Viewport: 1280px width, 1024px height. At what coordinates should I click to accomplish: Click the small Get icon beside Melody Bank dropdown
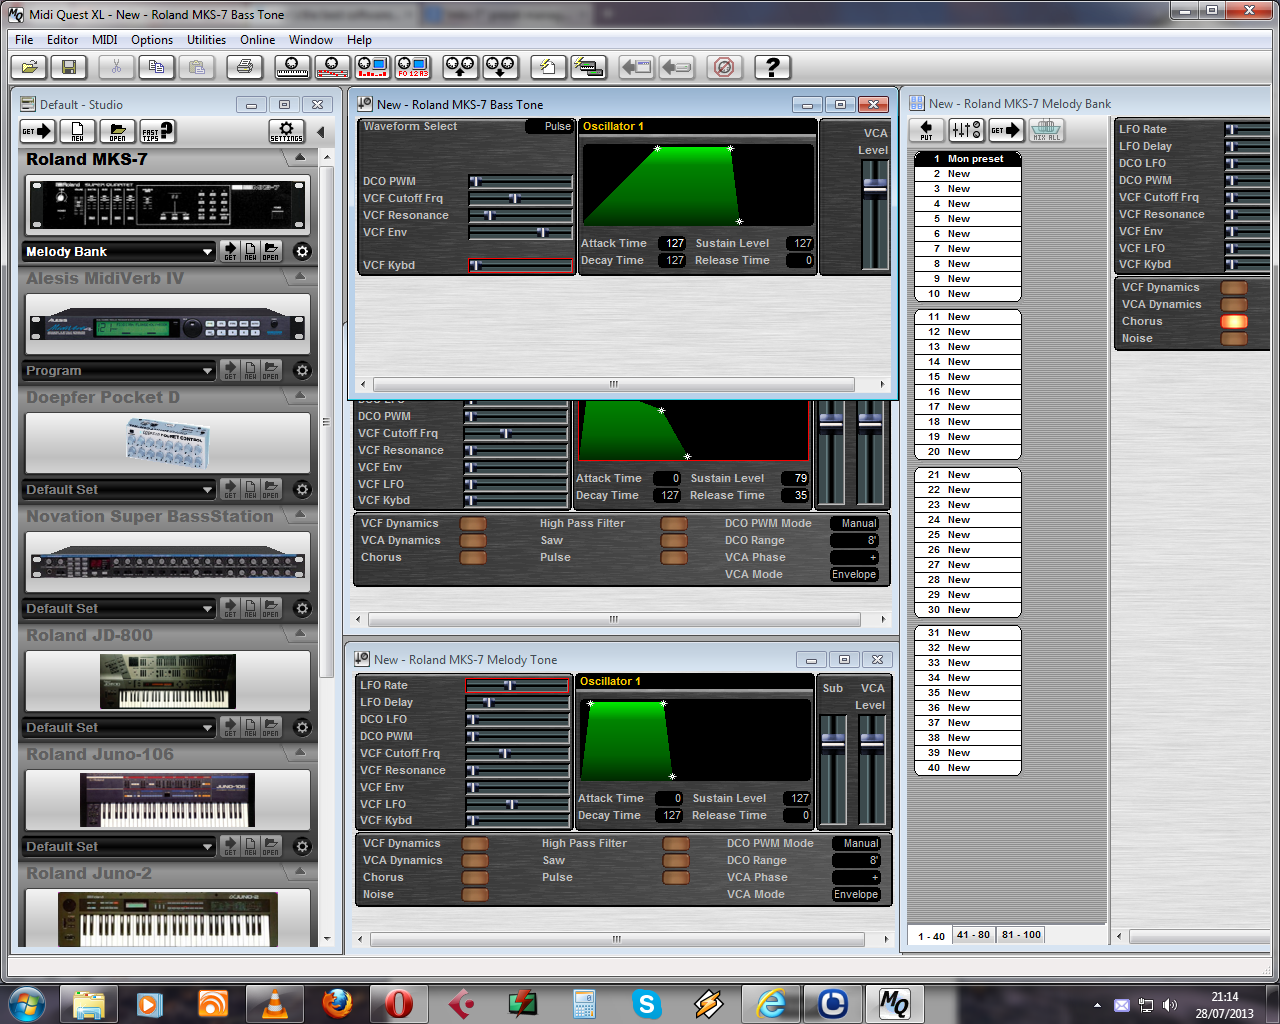pyautogui.click(x=230, y=251)
